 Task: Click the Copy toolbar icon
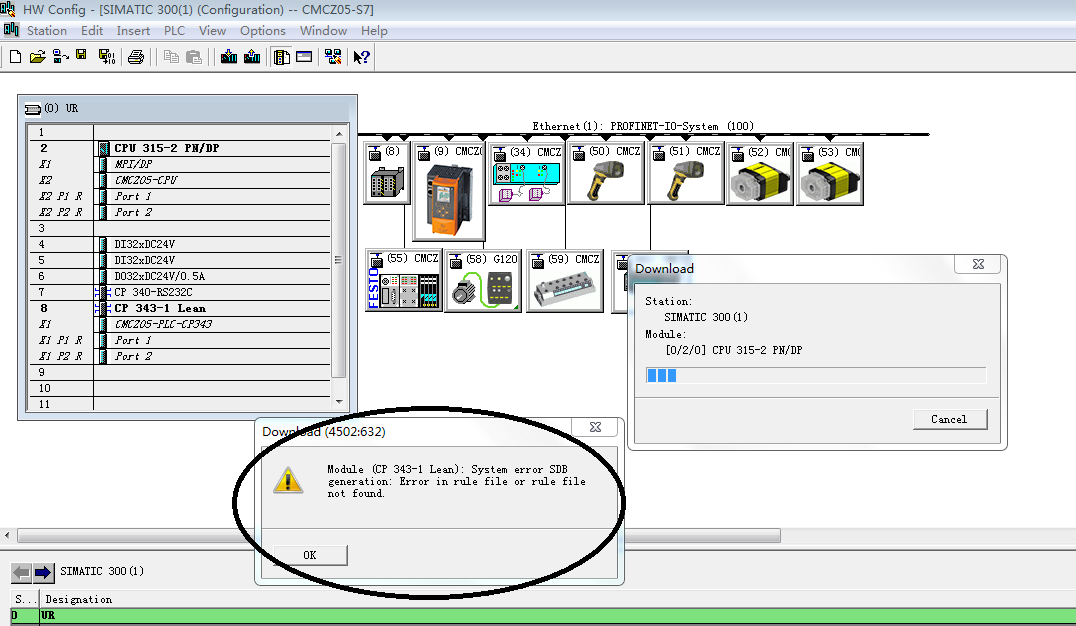tap(171, 57)
